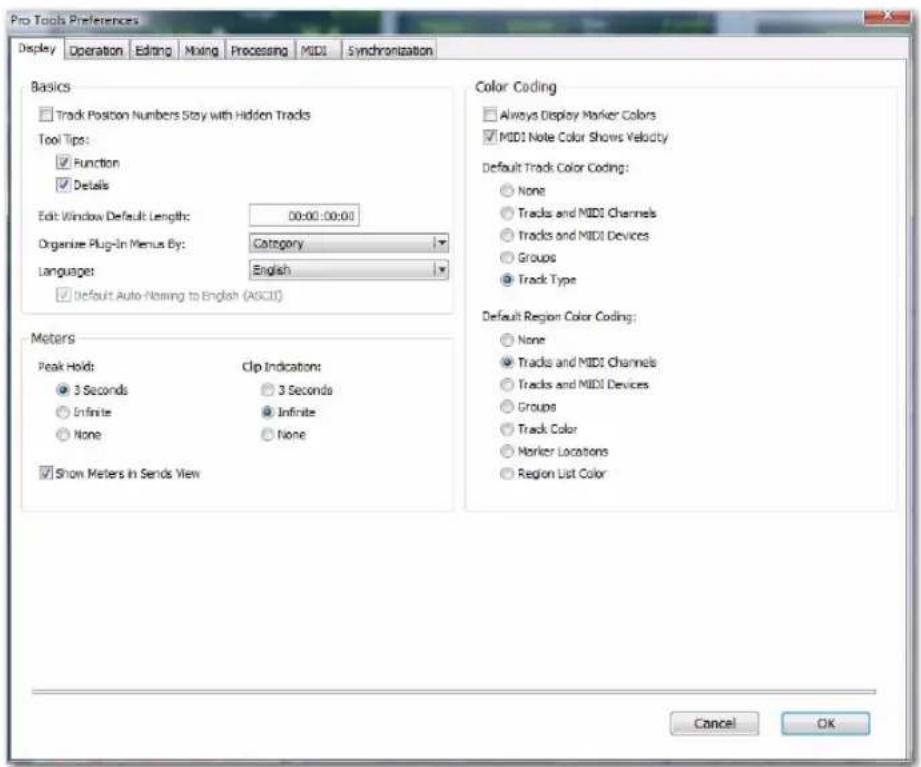Choose Tracks and MIDI Devices track coding
This screenshot has width=921, height=767.
coord(507,235)
